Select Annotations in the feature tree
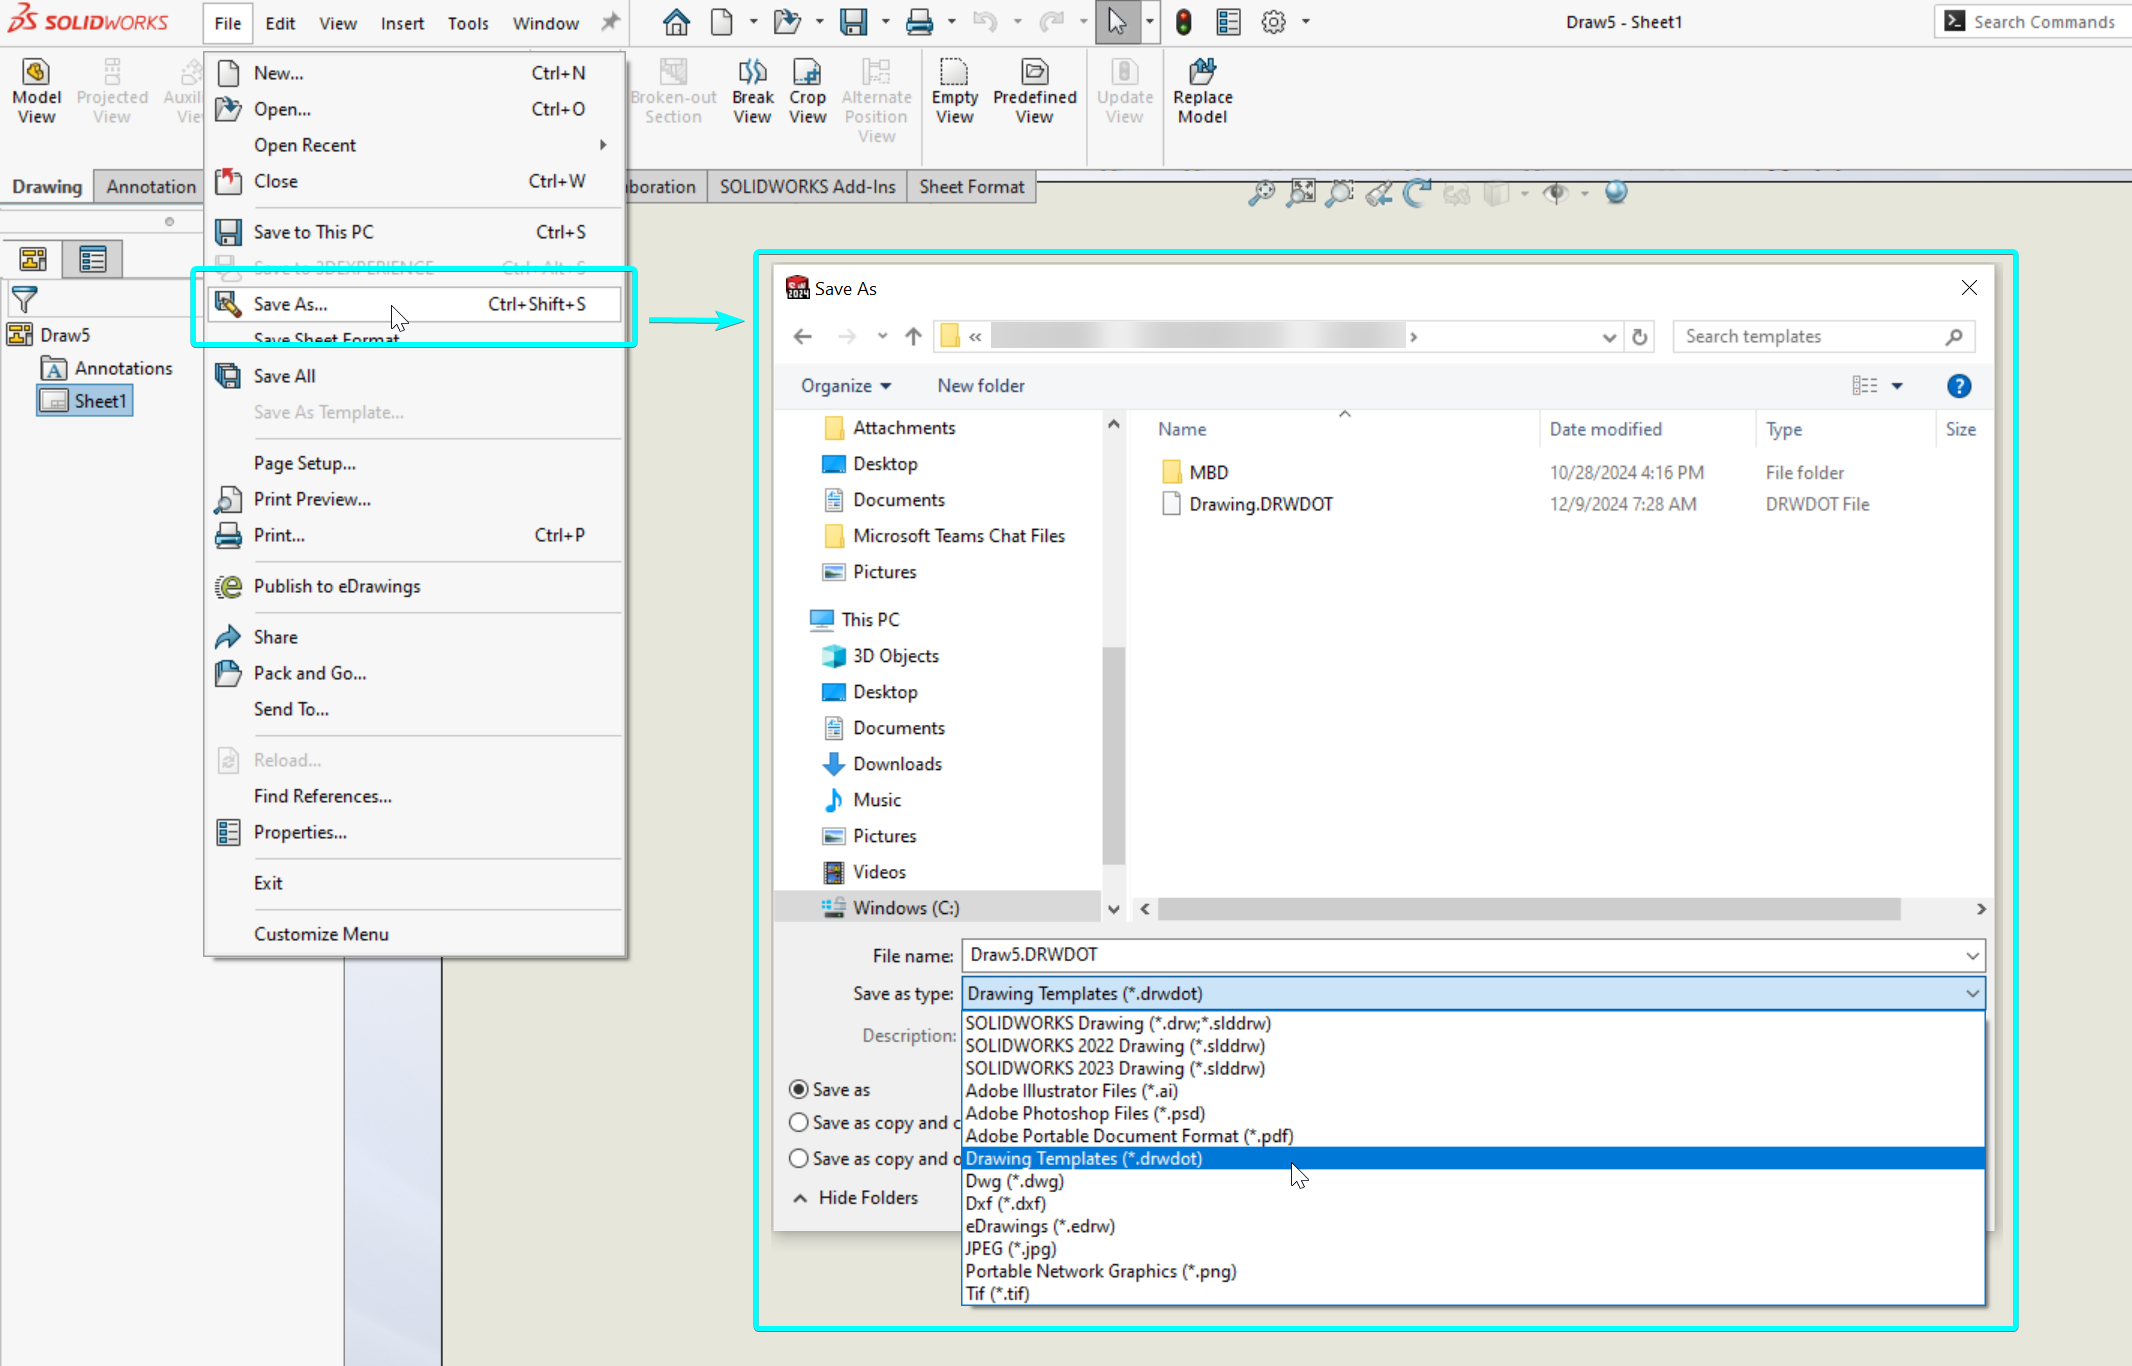Viewport: 2132px width, 1366px height. pyautogui.click(x=107, y=368)
